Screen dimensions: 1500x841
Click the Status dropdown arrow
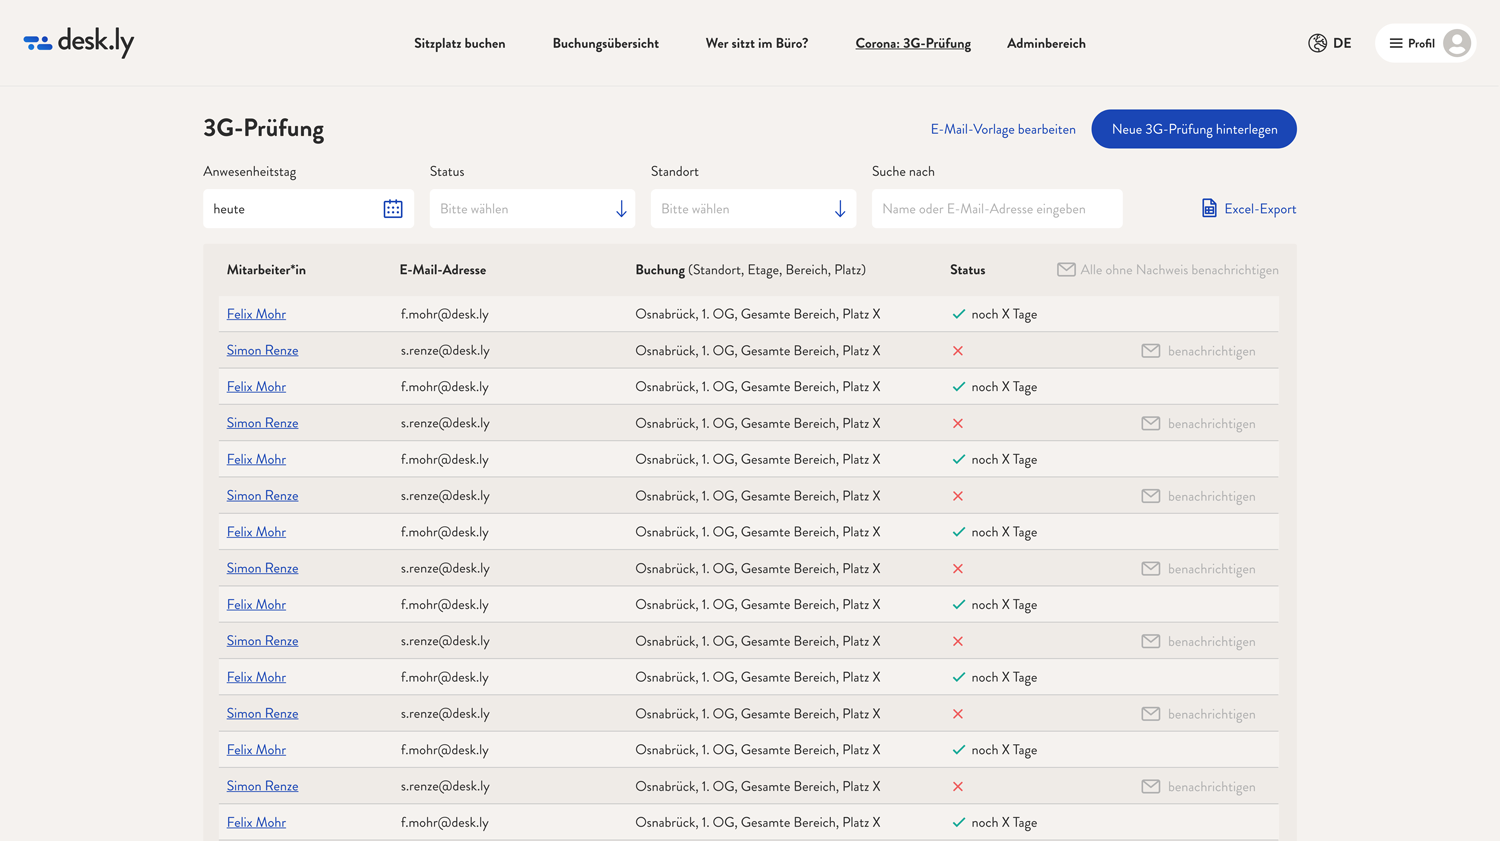[621, 209]
